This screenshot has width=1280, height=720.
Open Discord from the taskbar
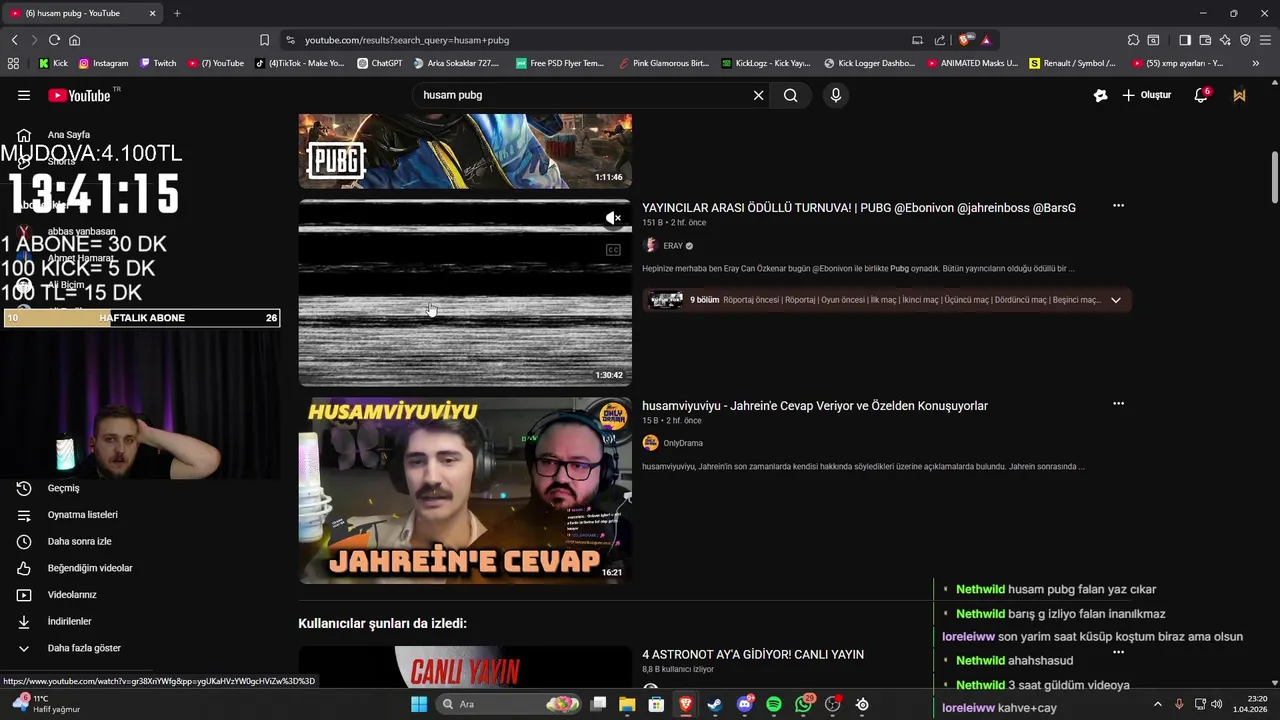[744, 704]
